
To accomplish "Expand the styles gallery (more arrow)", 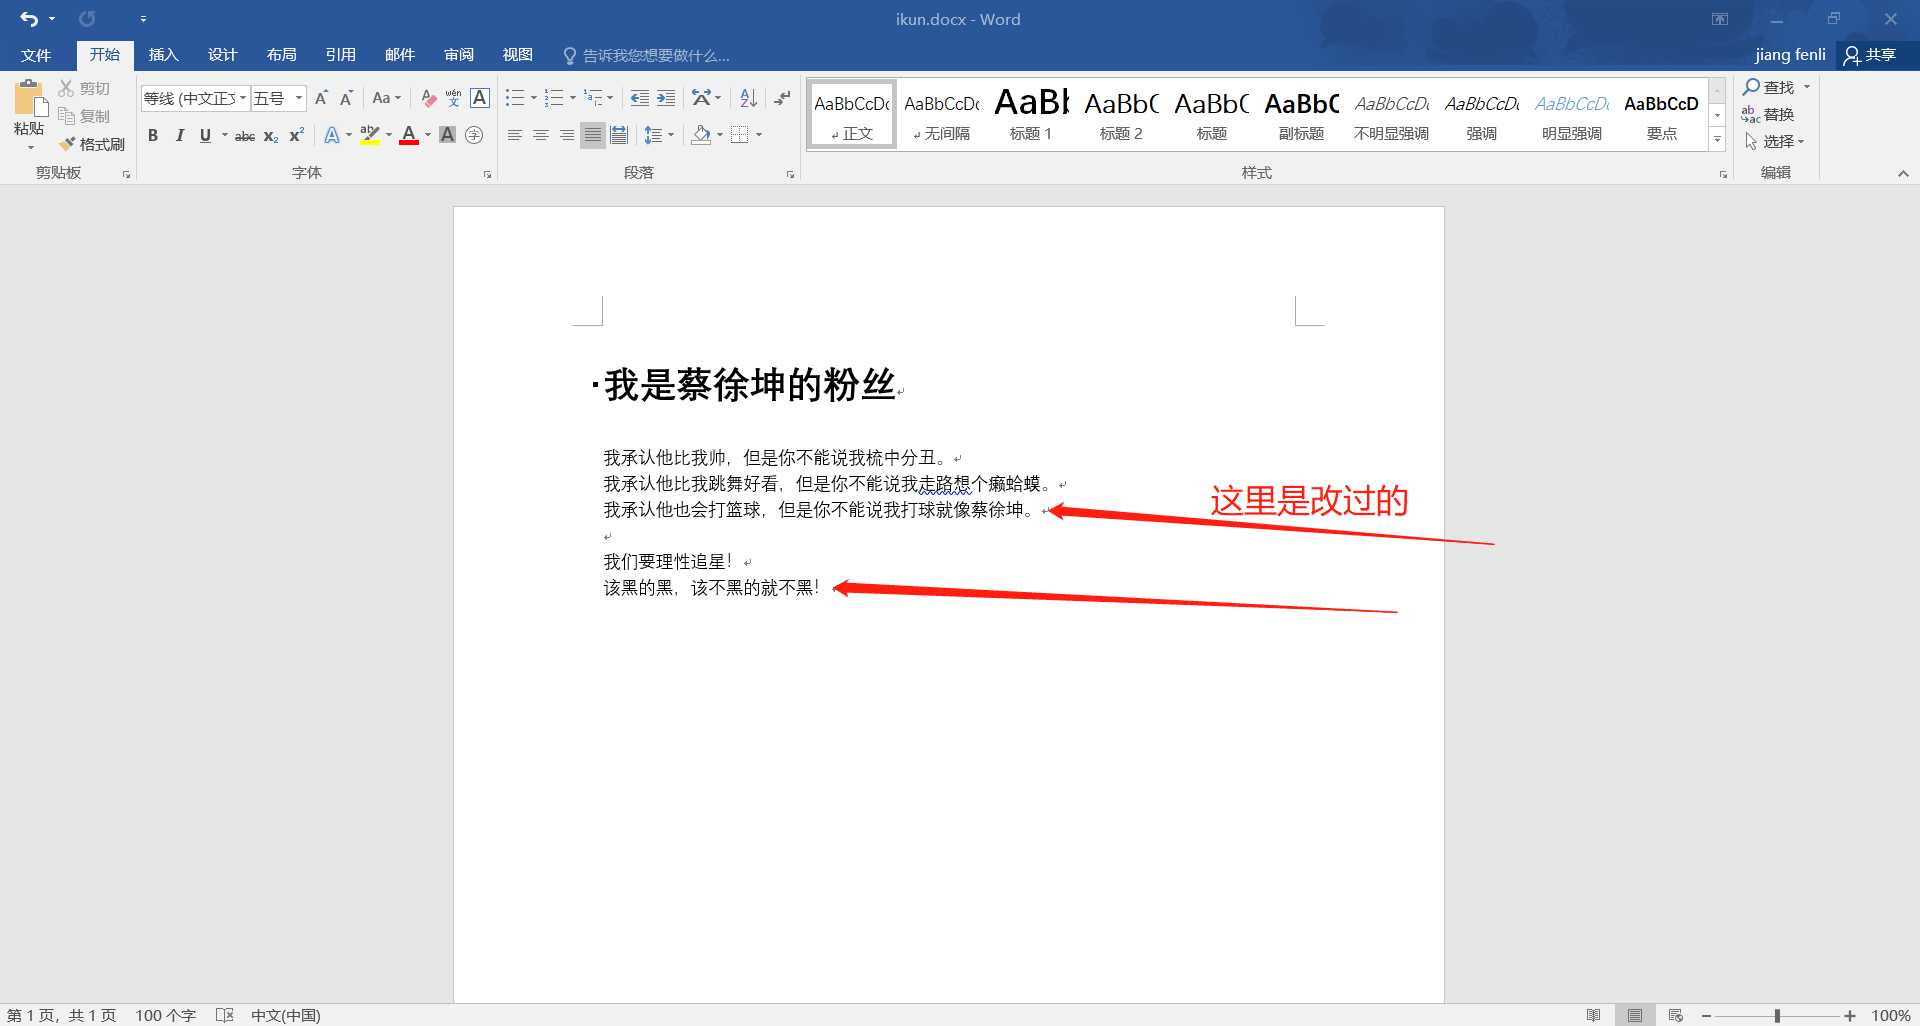I will point(1717,140).
